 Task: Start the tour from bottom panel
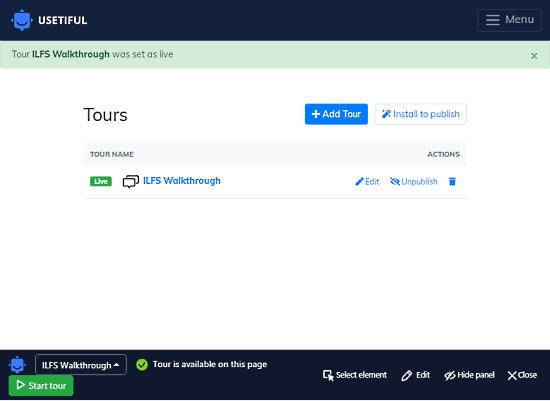pyautogui.click(x=41, y=385)
